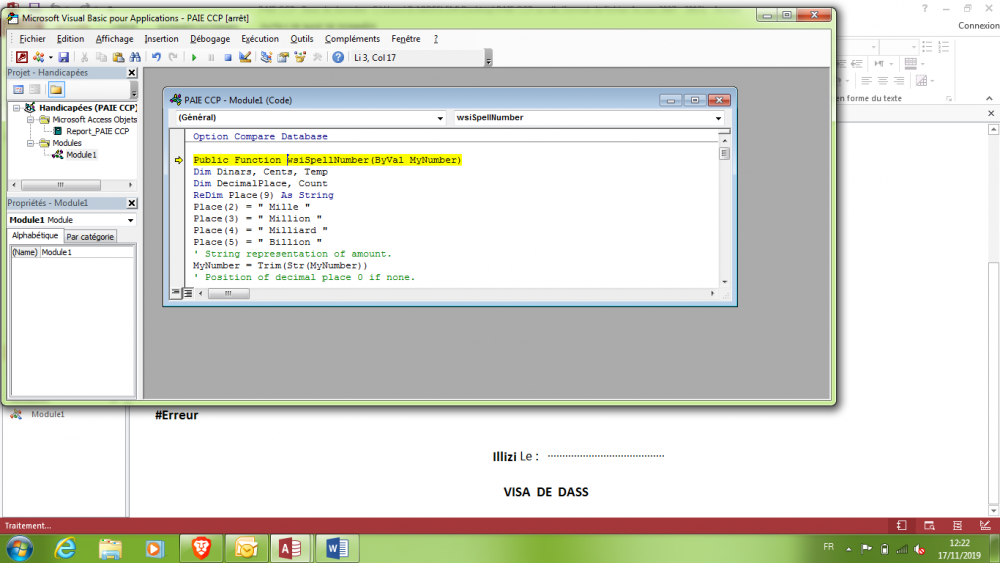1000x563 pixels.
Task: Reset execution with the blue stop square
Action: (x=228, y=57)
